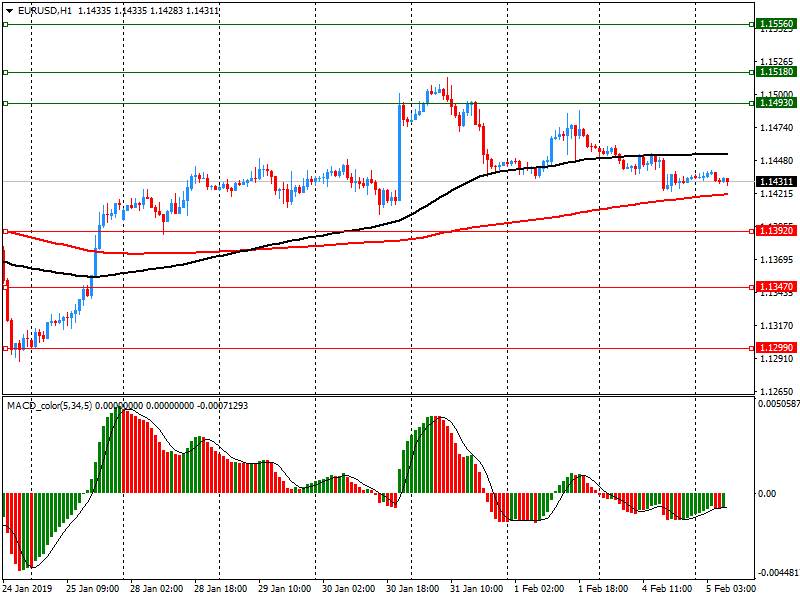Click the 1 Feb 02:00 time label

(x=538, y=590)
